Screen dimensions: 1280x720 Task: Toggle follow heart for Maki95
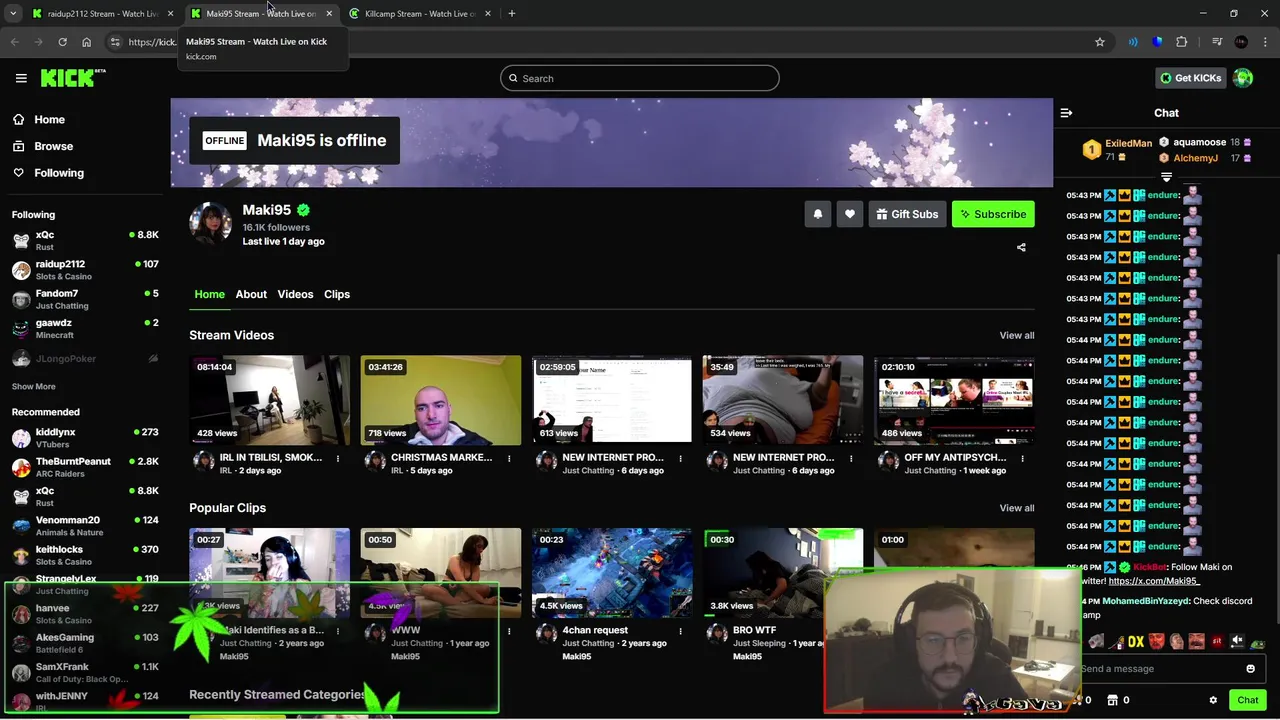click(x=850, y=214)
